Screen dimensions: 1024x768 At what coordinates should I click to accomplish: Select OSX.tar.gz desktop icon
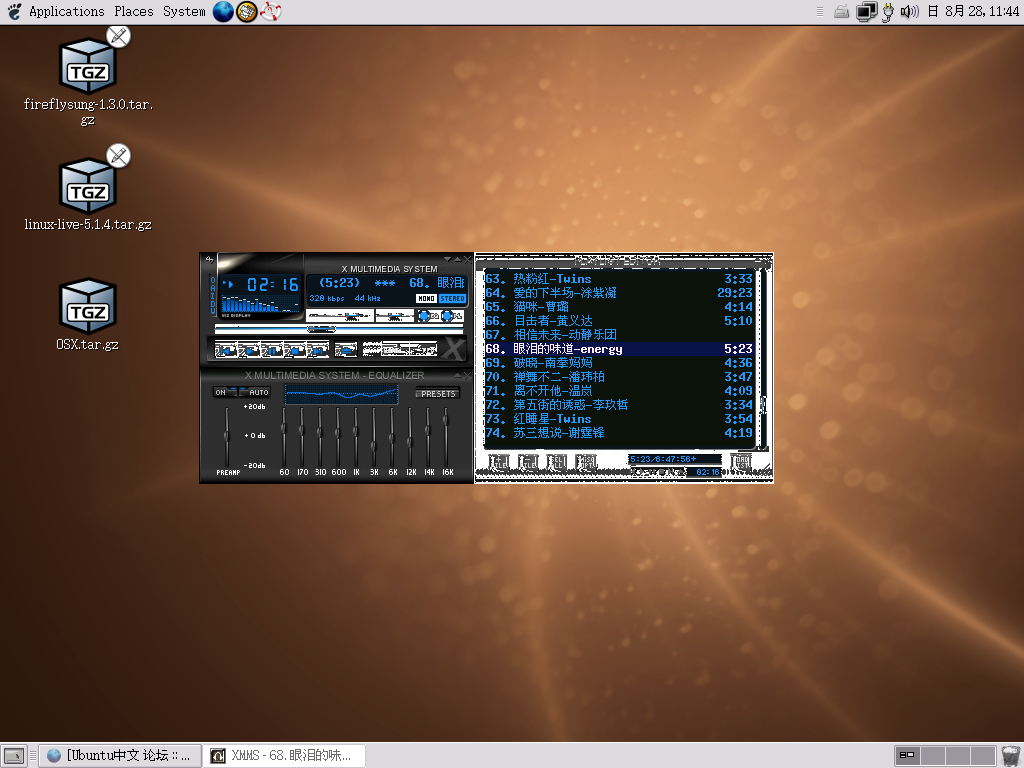tap(88, 315)
